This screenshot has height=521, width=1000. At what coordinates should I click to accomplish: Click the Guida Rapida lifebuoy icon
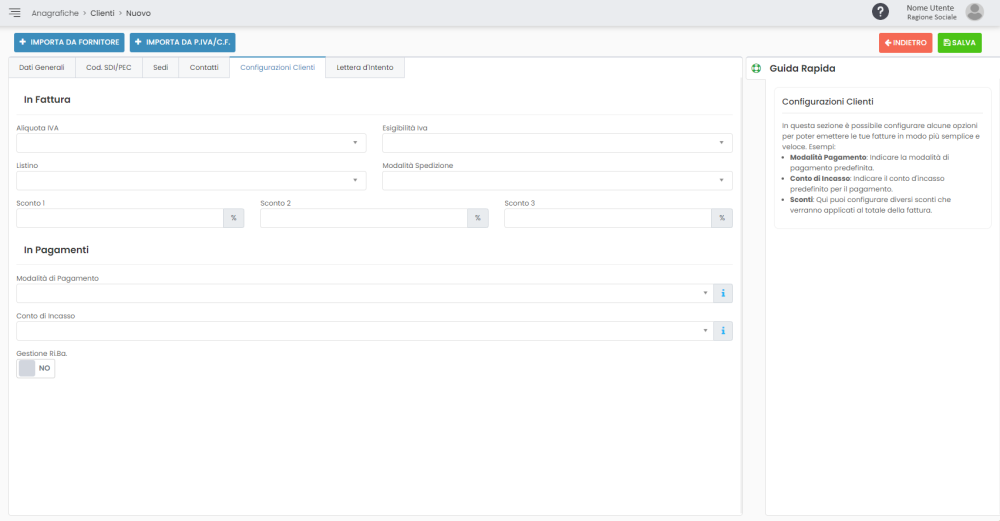click(756, 68)
